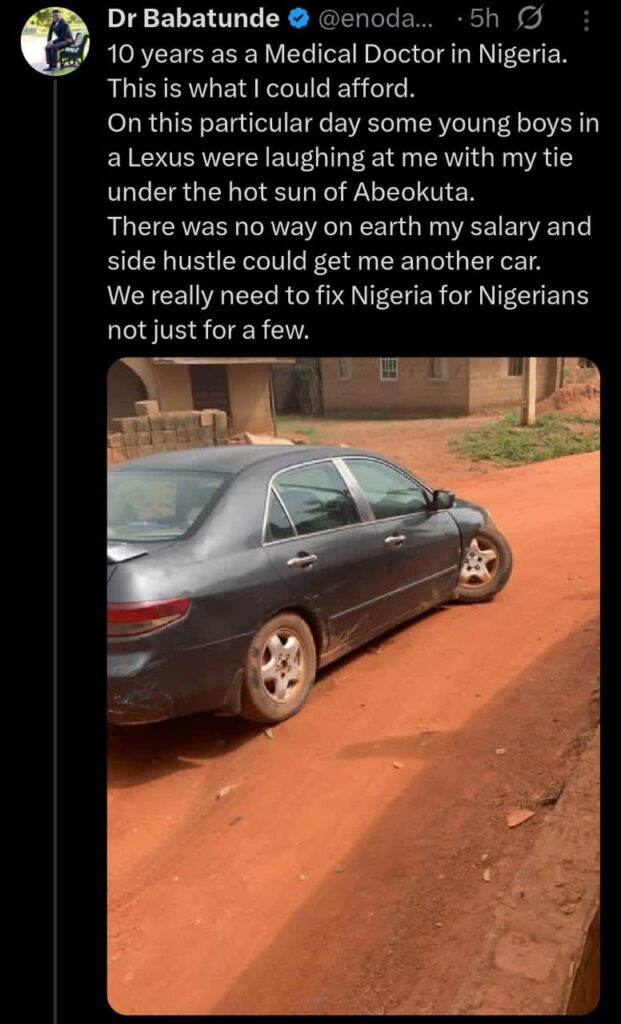This screenshot has width=621, height=1024.
Task: Open the attached car photo
Action: (x=353, y=686)
